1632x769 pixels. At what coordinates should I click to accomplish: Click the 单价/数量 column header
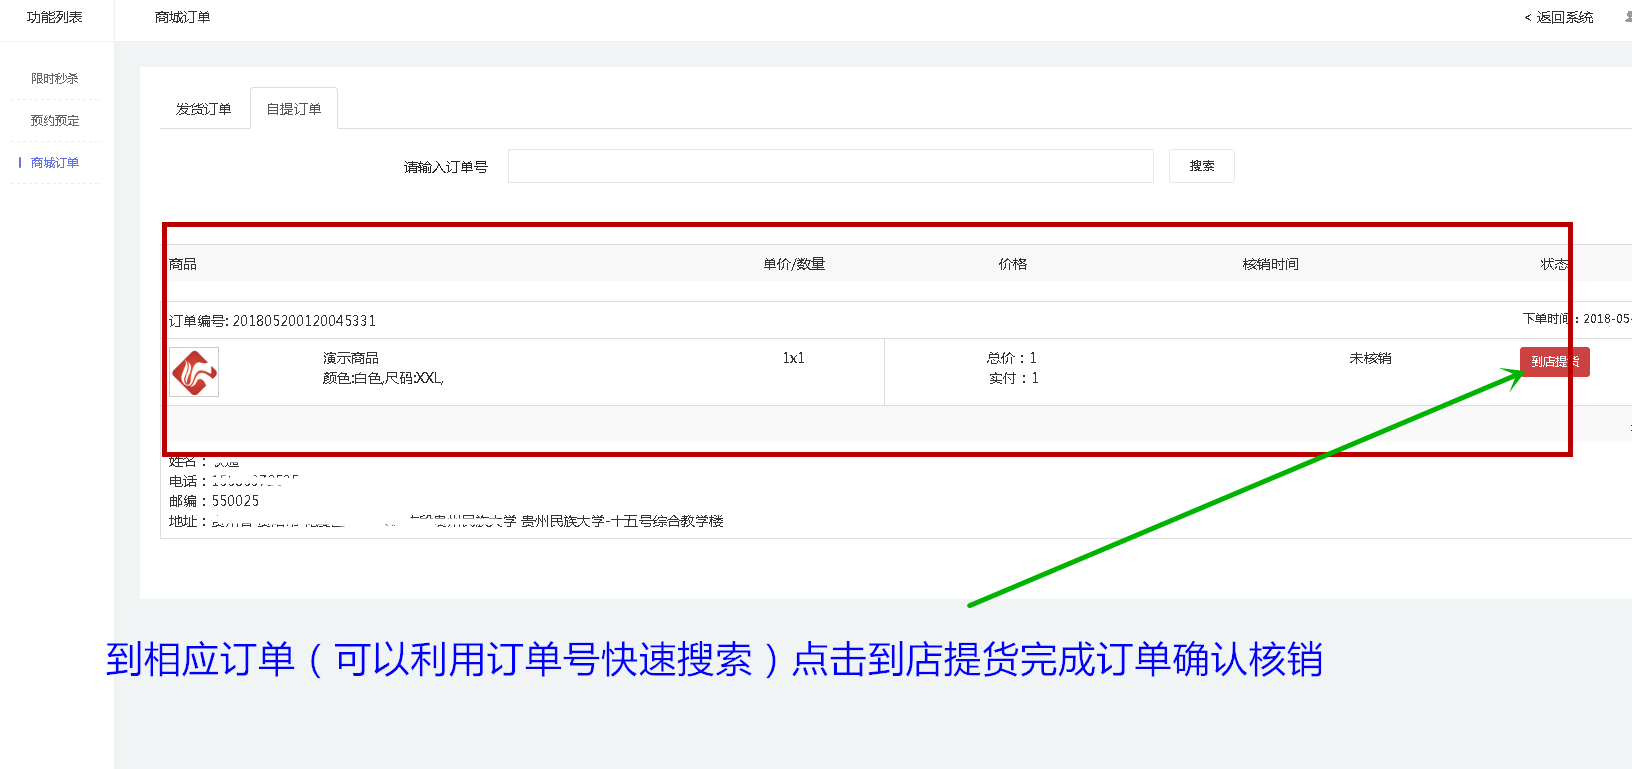(794, 264)
